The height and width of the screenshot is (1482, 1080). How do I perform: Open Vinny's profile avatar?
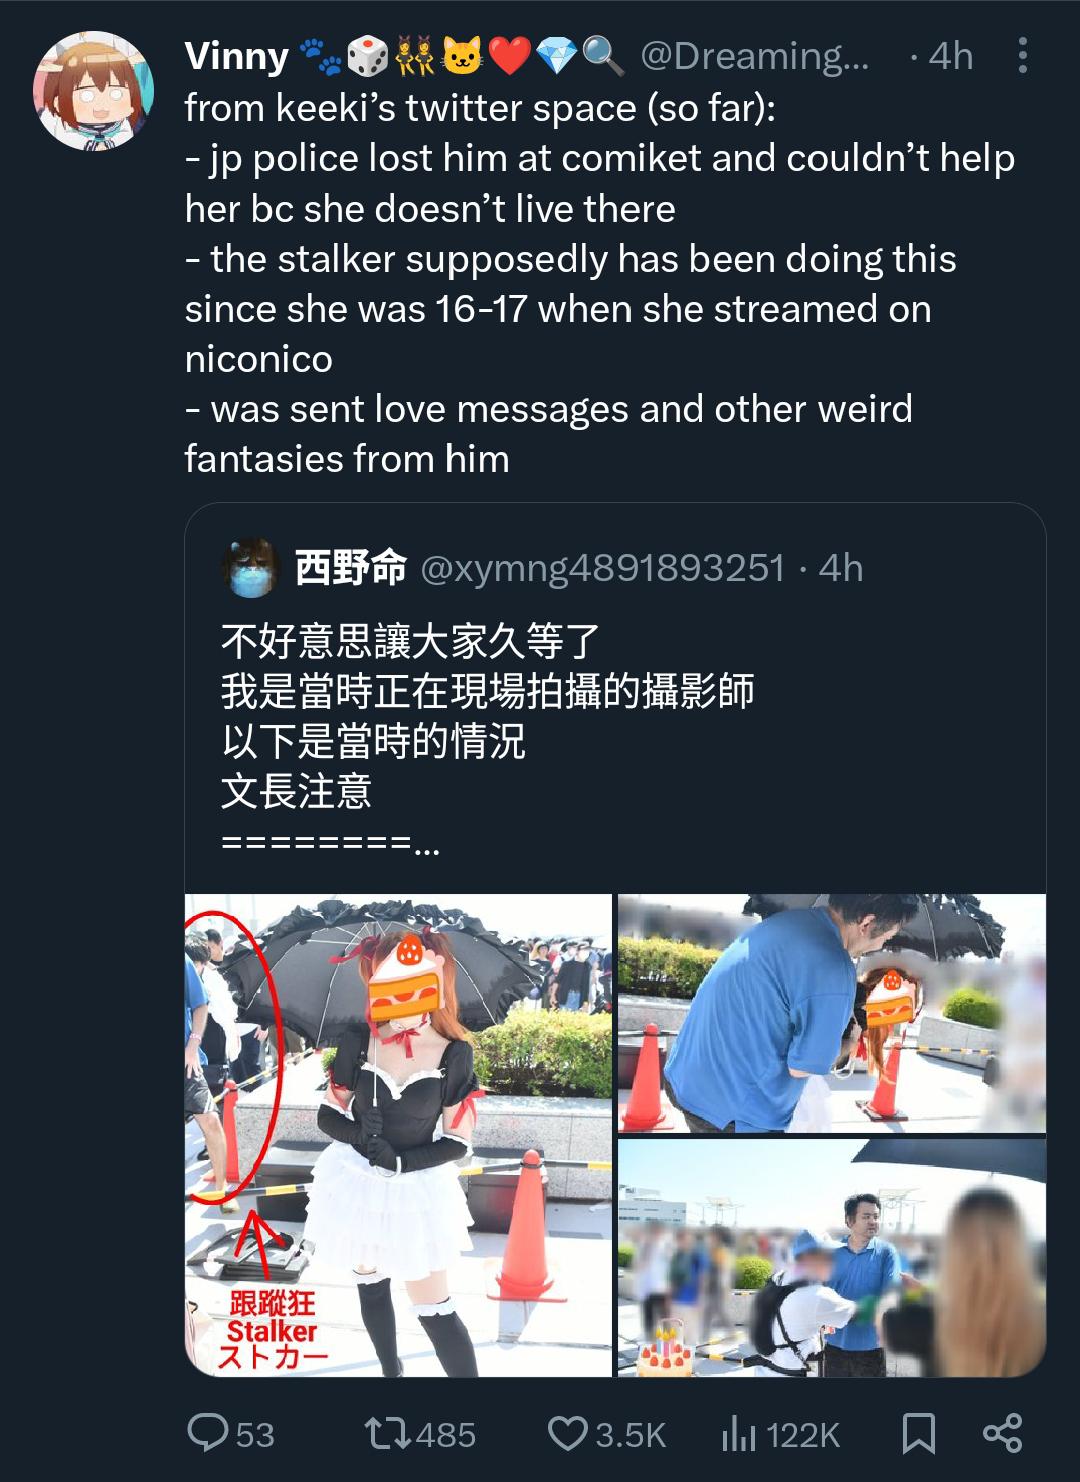tap(94, 90)
